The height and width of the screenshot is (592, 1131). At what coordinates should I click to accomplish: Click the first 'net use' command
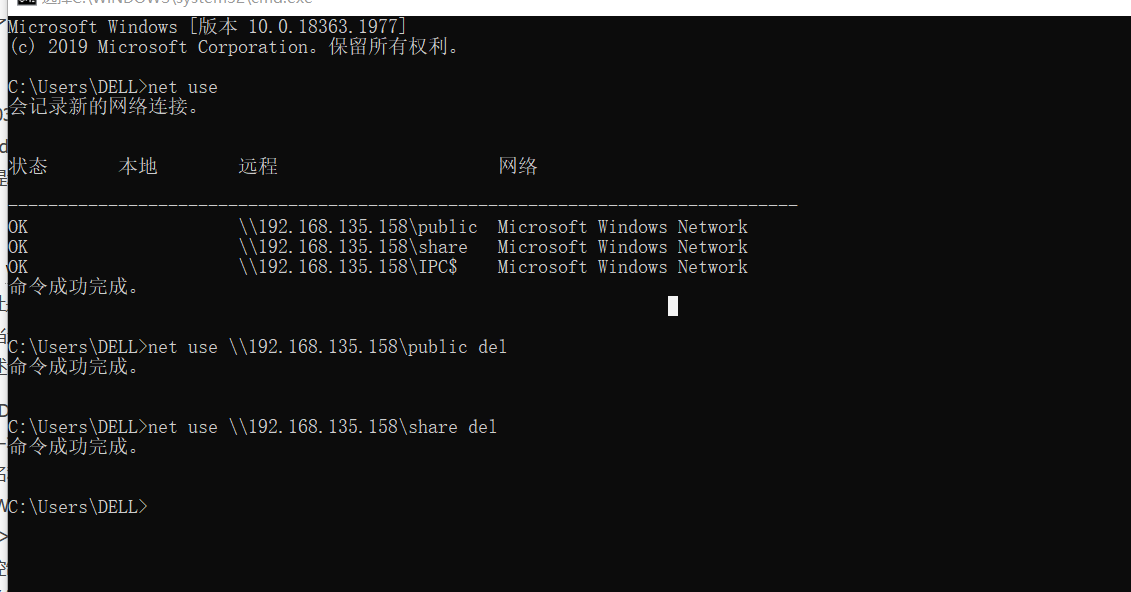pyautogui.click(x=182, y=87)
